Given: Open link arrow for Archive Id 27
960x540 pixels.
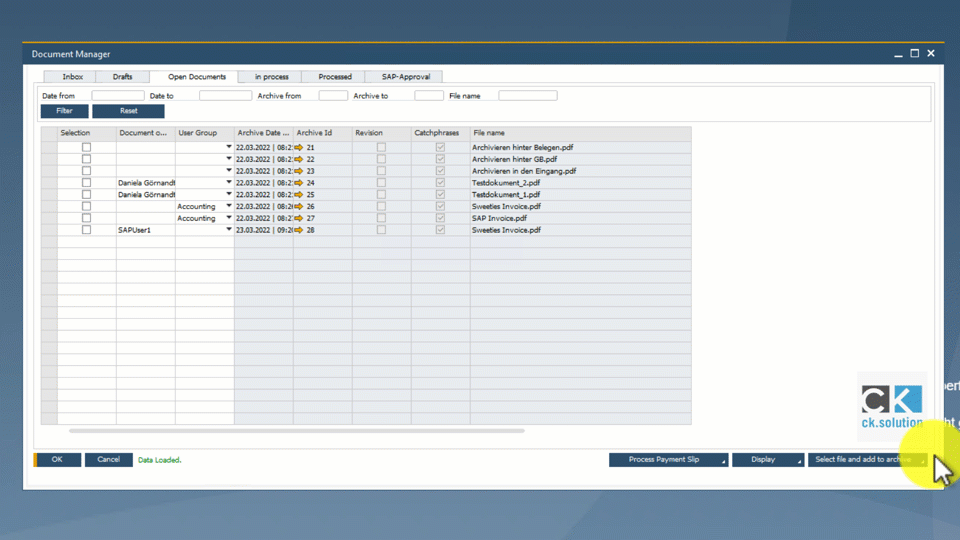Looking at the screenshot, I should [299, 218].
